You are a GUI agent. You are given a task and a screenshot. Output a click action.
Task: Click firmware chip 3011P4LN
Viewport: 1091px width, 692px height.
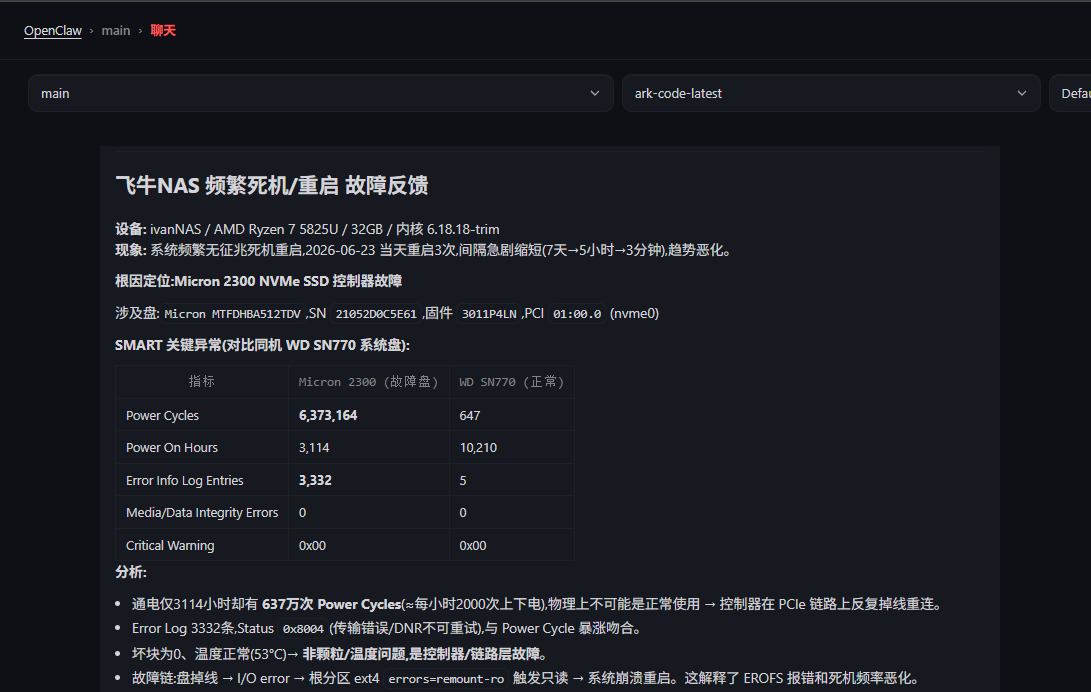pos(489,314)
